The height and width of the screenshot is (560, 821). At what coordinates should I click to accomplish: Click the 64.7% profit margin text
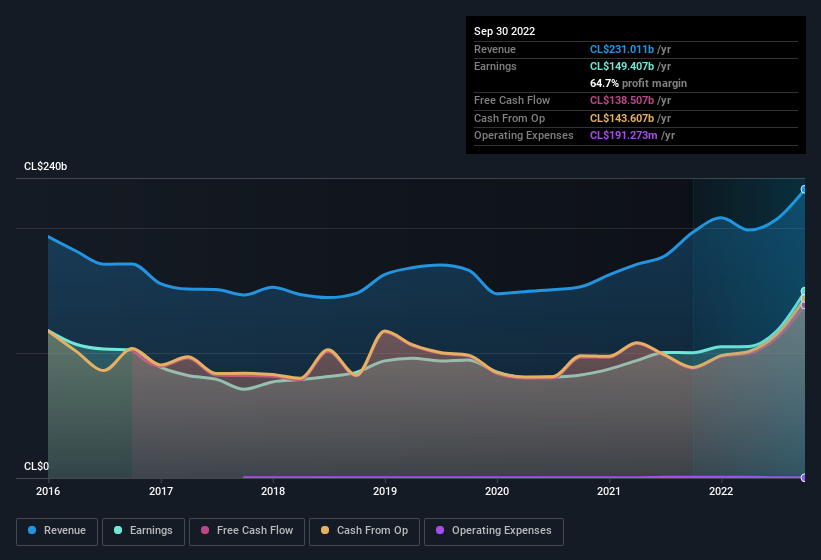638,83
